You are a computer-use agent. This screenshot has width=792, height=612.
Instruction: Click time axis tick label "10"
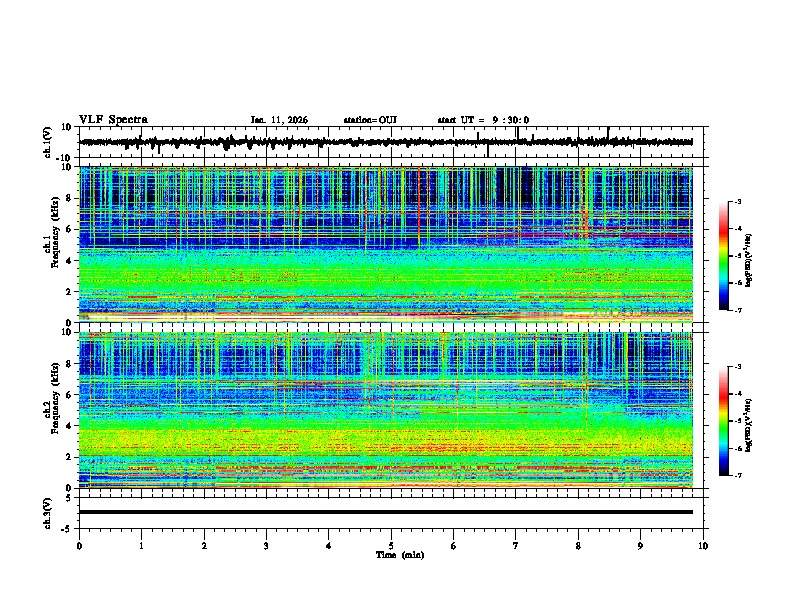point(703,546)
